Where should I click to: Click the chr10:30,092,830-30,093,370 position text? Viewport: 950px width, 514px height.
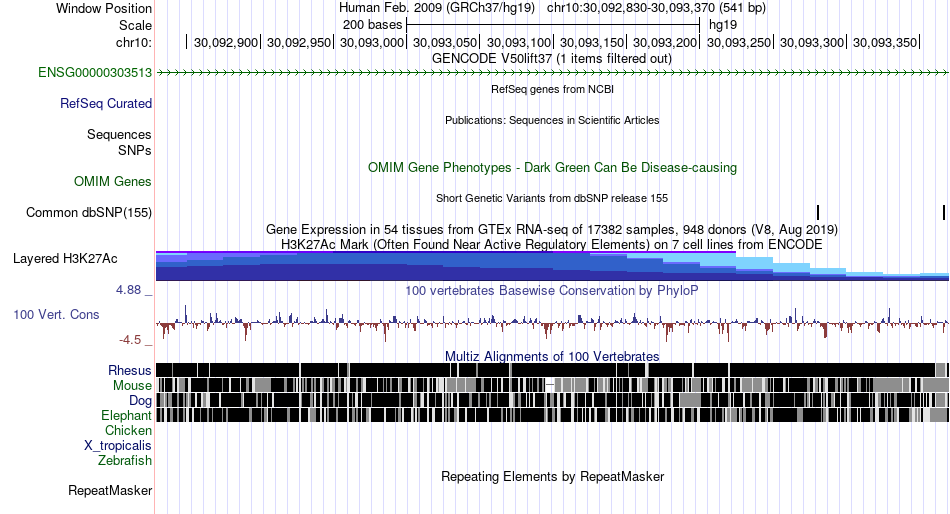tap(656, 8)
